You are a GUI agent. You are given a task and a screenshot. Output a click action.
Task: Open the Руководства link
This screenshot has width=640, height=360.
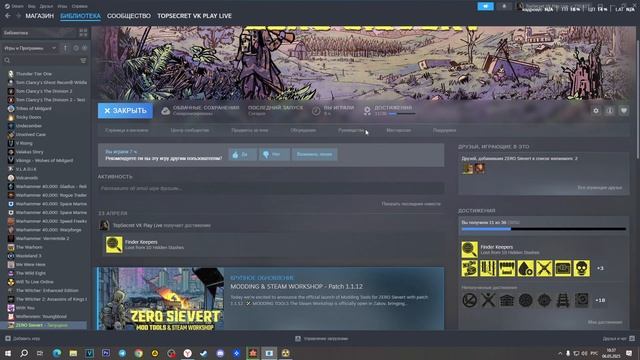pos(351,131)
